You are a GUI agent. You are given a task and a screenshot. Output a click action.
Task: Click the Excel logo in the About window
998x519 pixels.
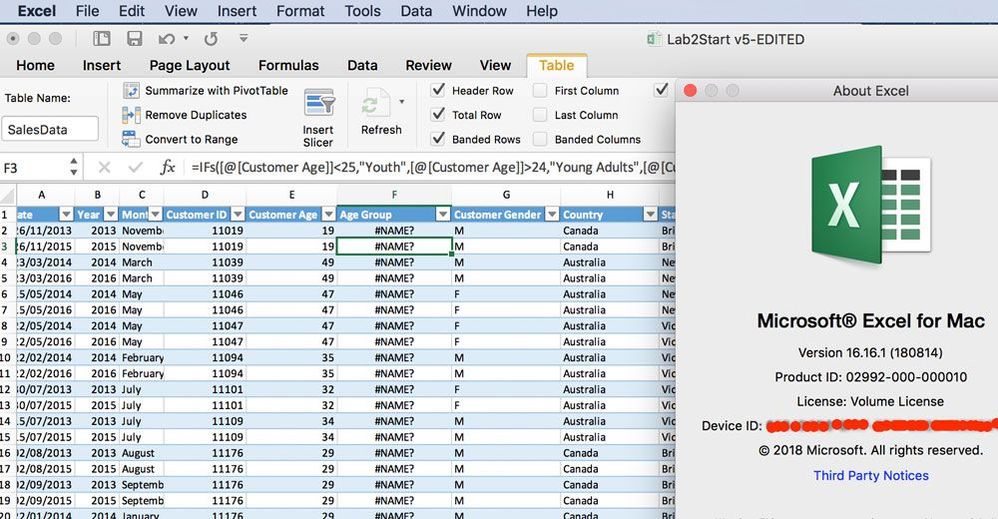[871, 205]
